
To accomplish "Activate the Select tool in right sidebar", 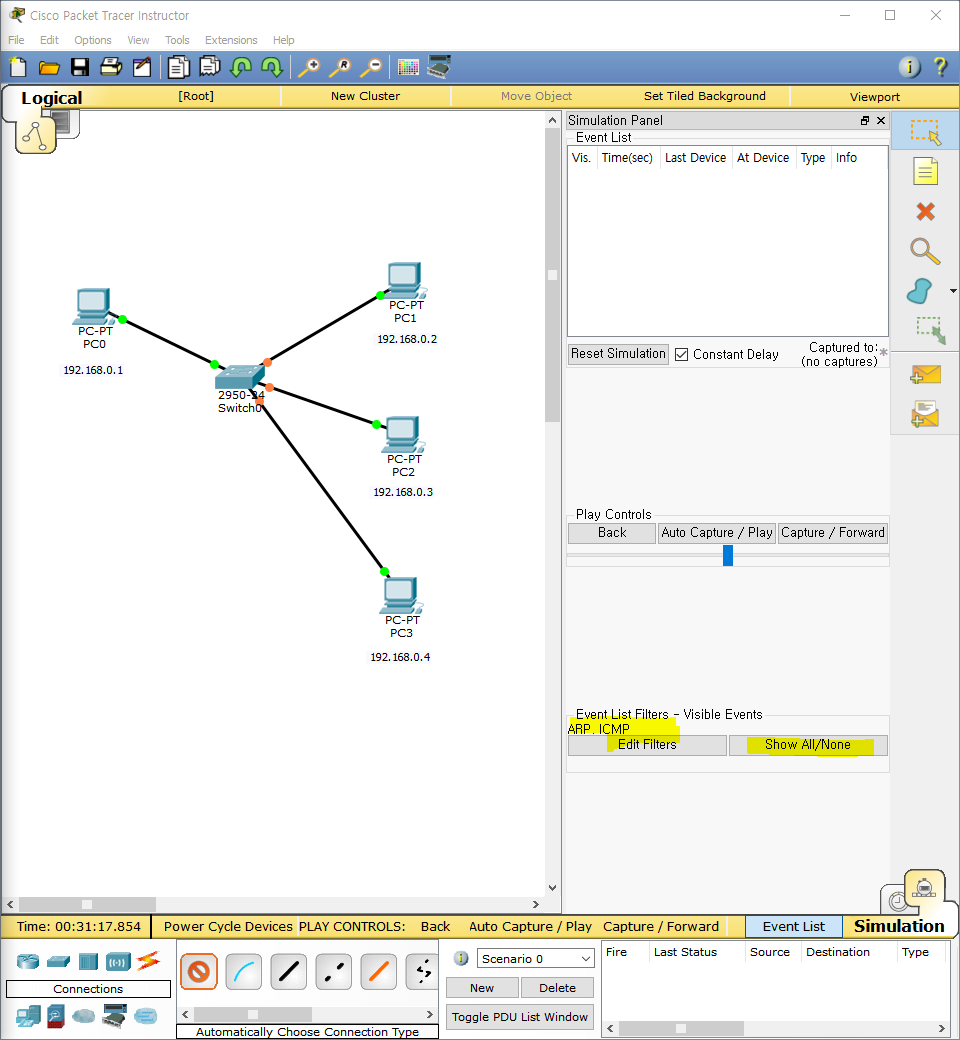I will (925, 131).
